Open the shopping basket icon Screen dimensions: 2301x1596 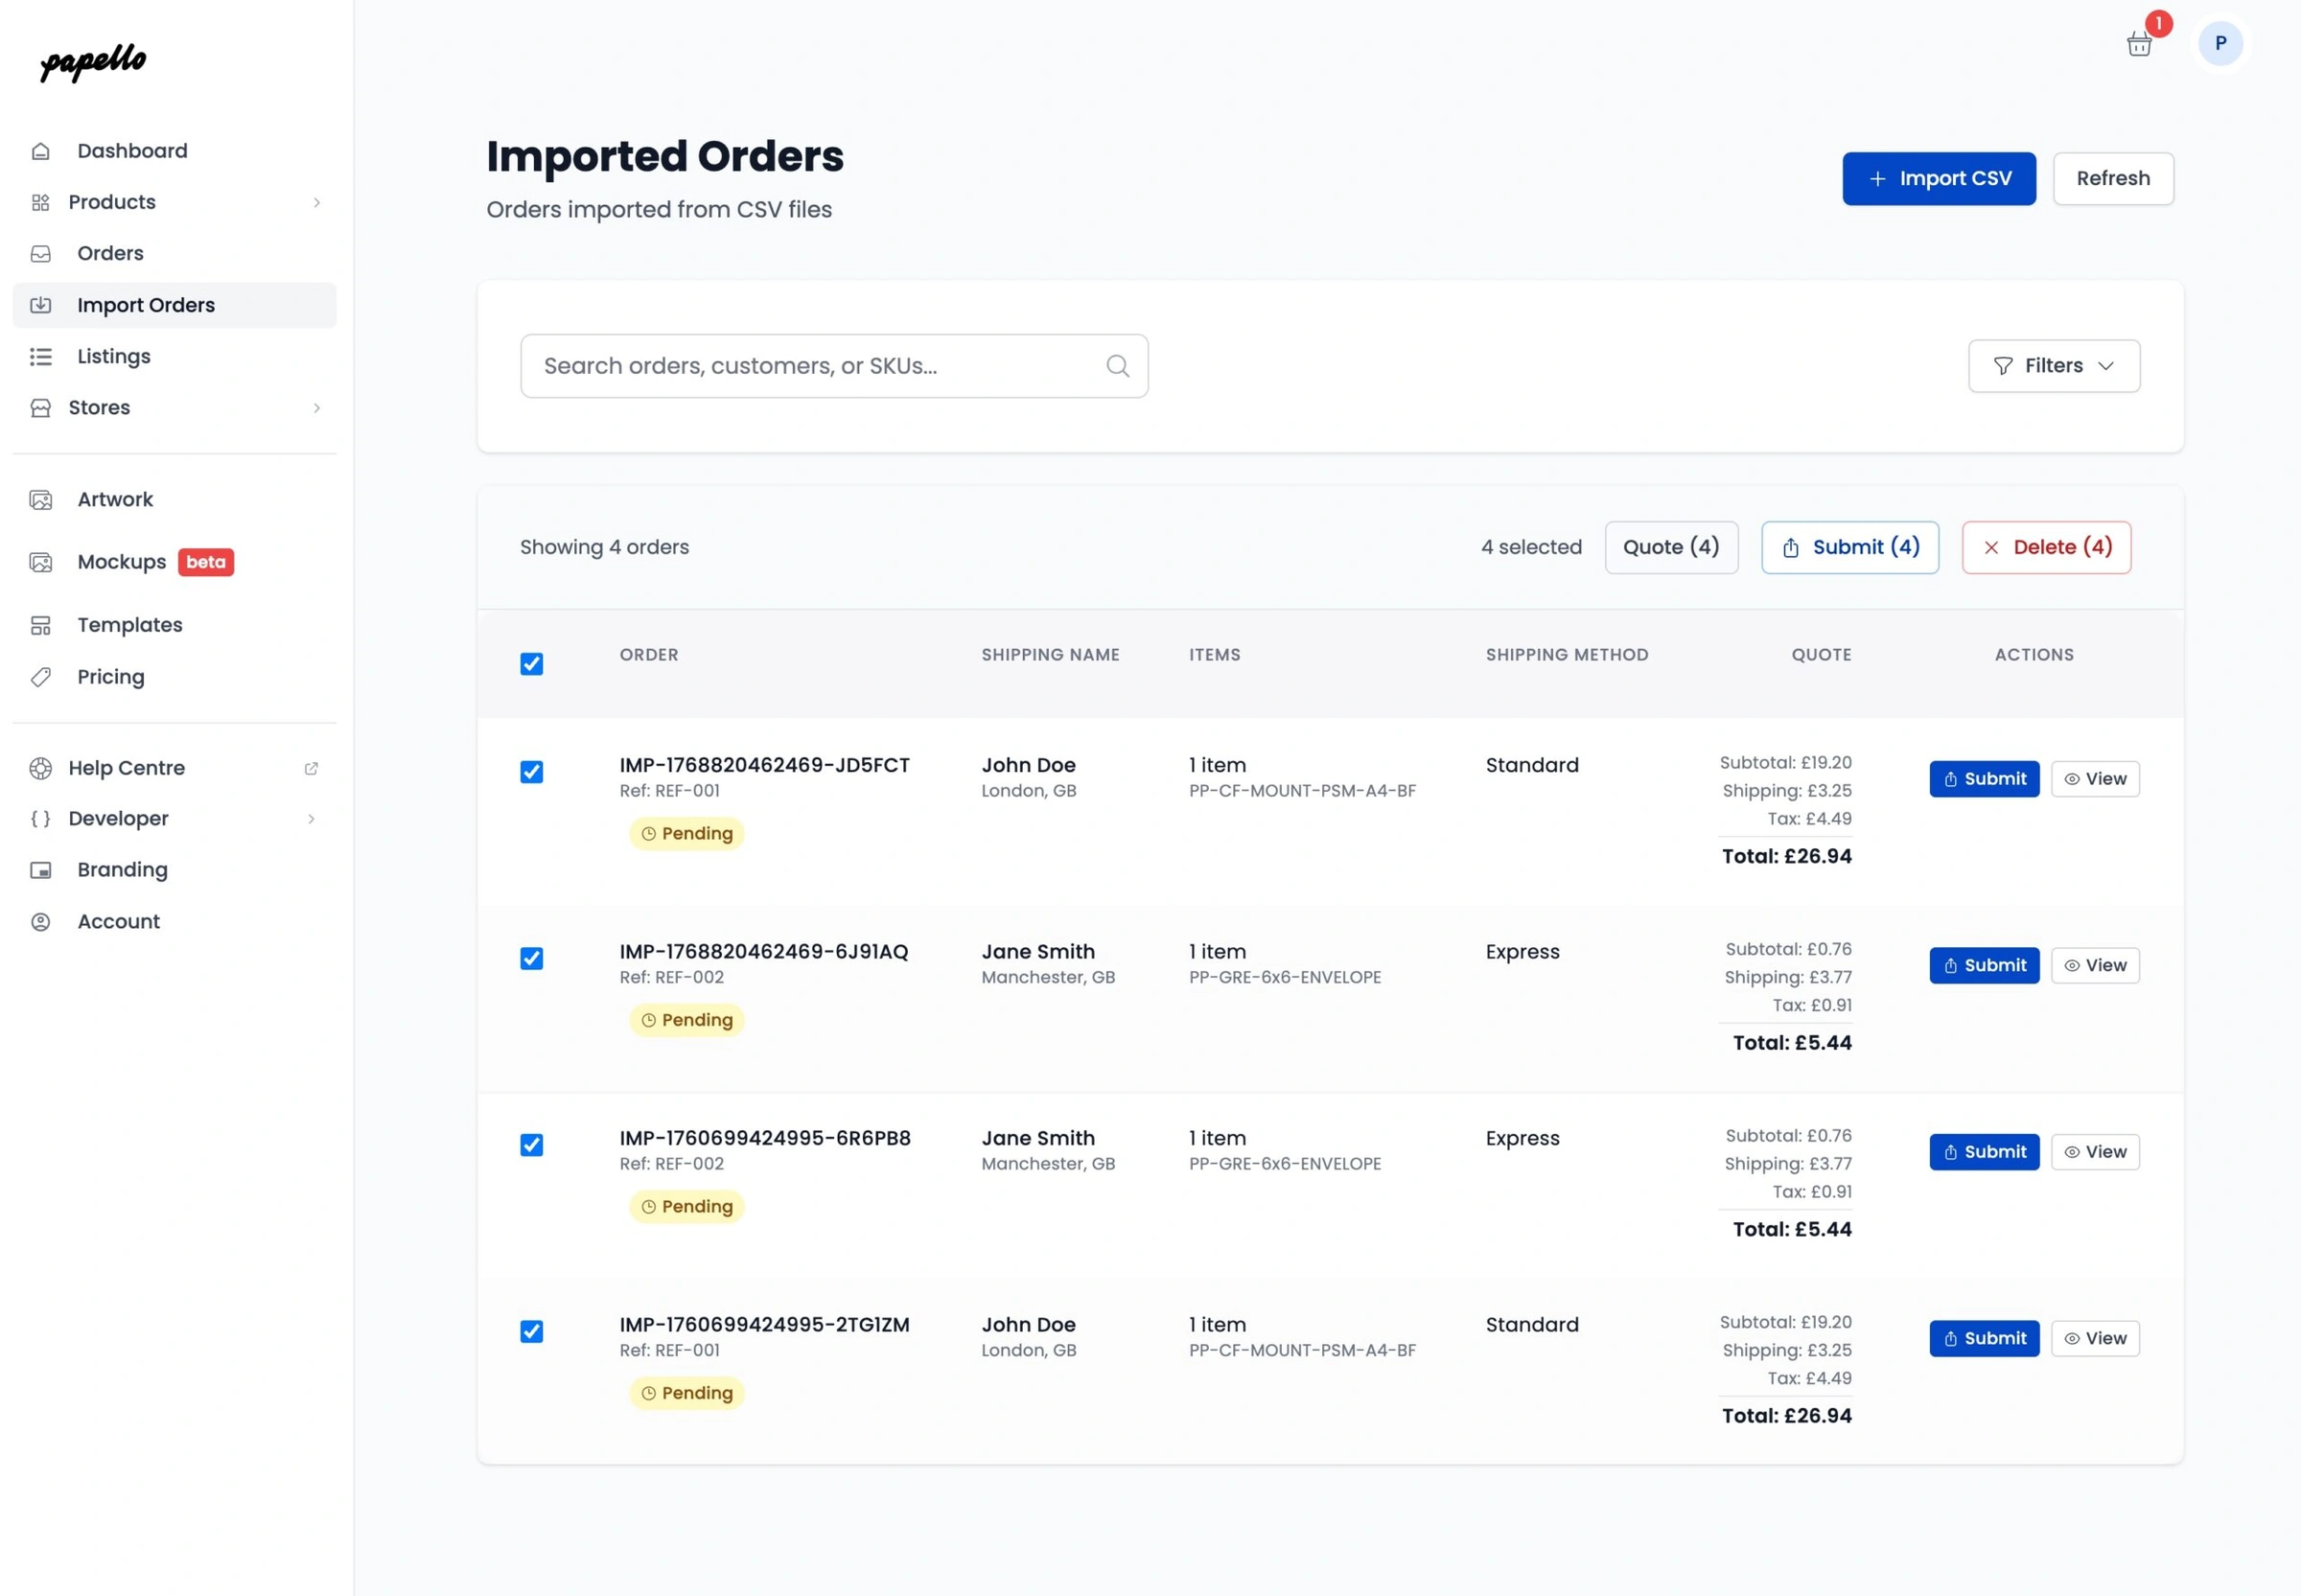[2138, 44]
